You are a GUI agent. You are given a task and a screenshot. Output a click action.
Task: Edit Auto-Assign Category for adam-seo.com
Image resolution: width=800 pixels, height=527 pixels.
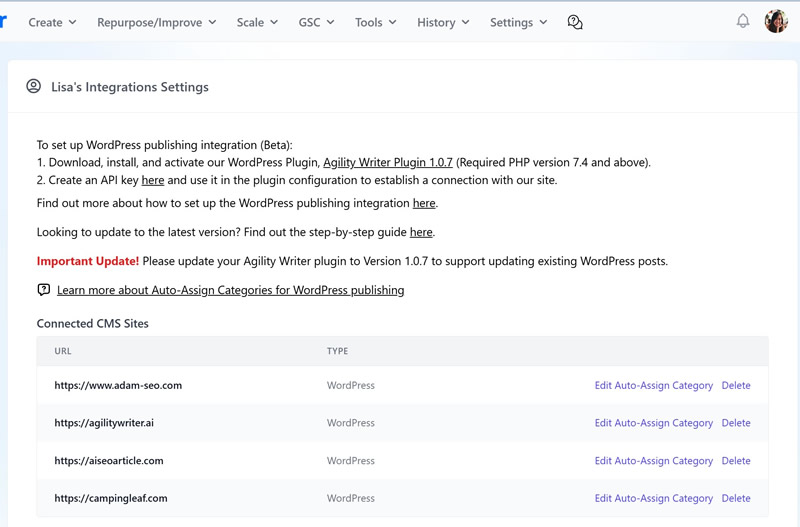pyautogui.click(x=654, y=385)
